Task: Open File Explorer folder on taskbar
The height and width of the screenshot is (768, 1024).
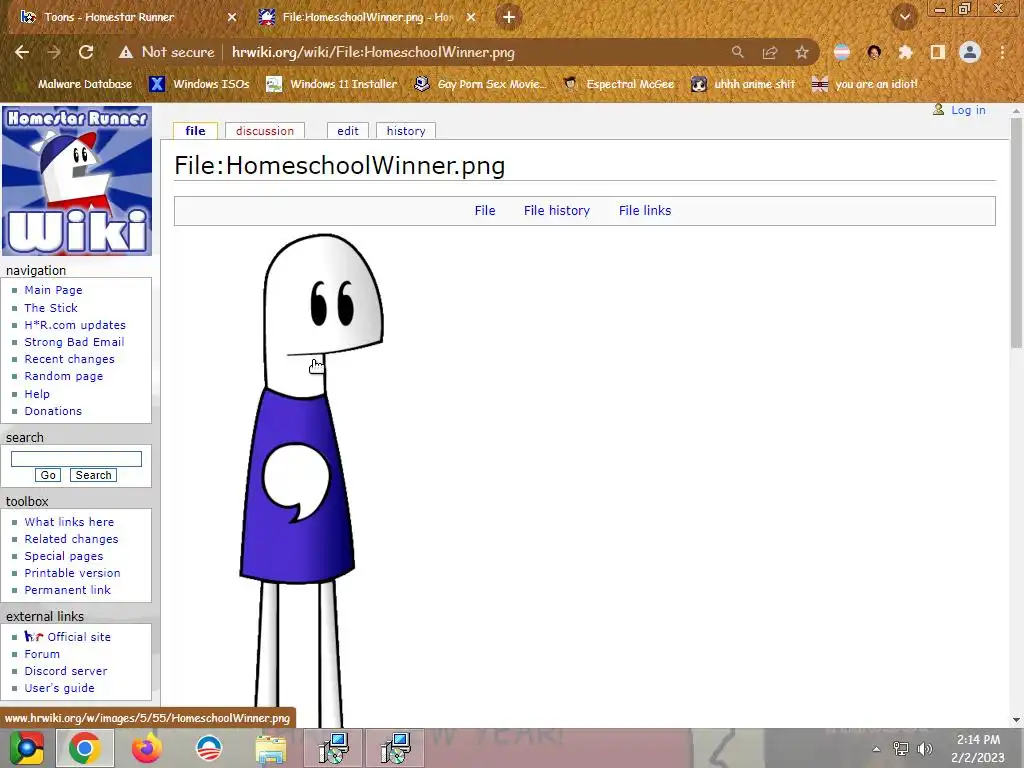Action: coord(270,748)
